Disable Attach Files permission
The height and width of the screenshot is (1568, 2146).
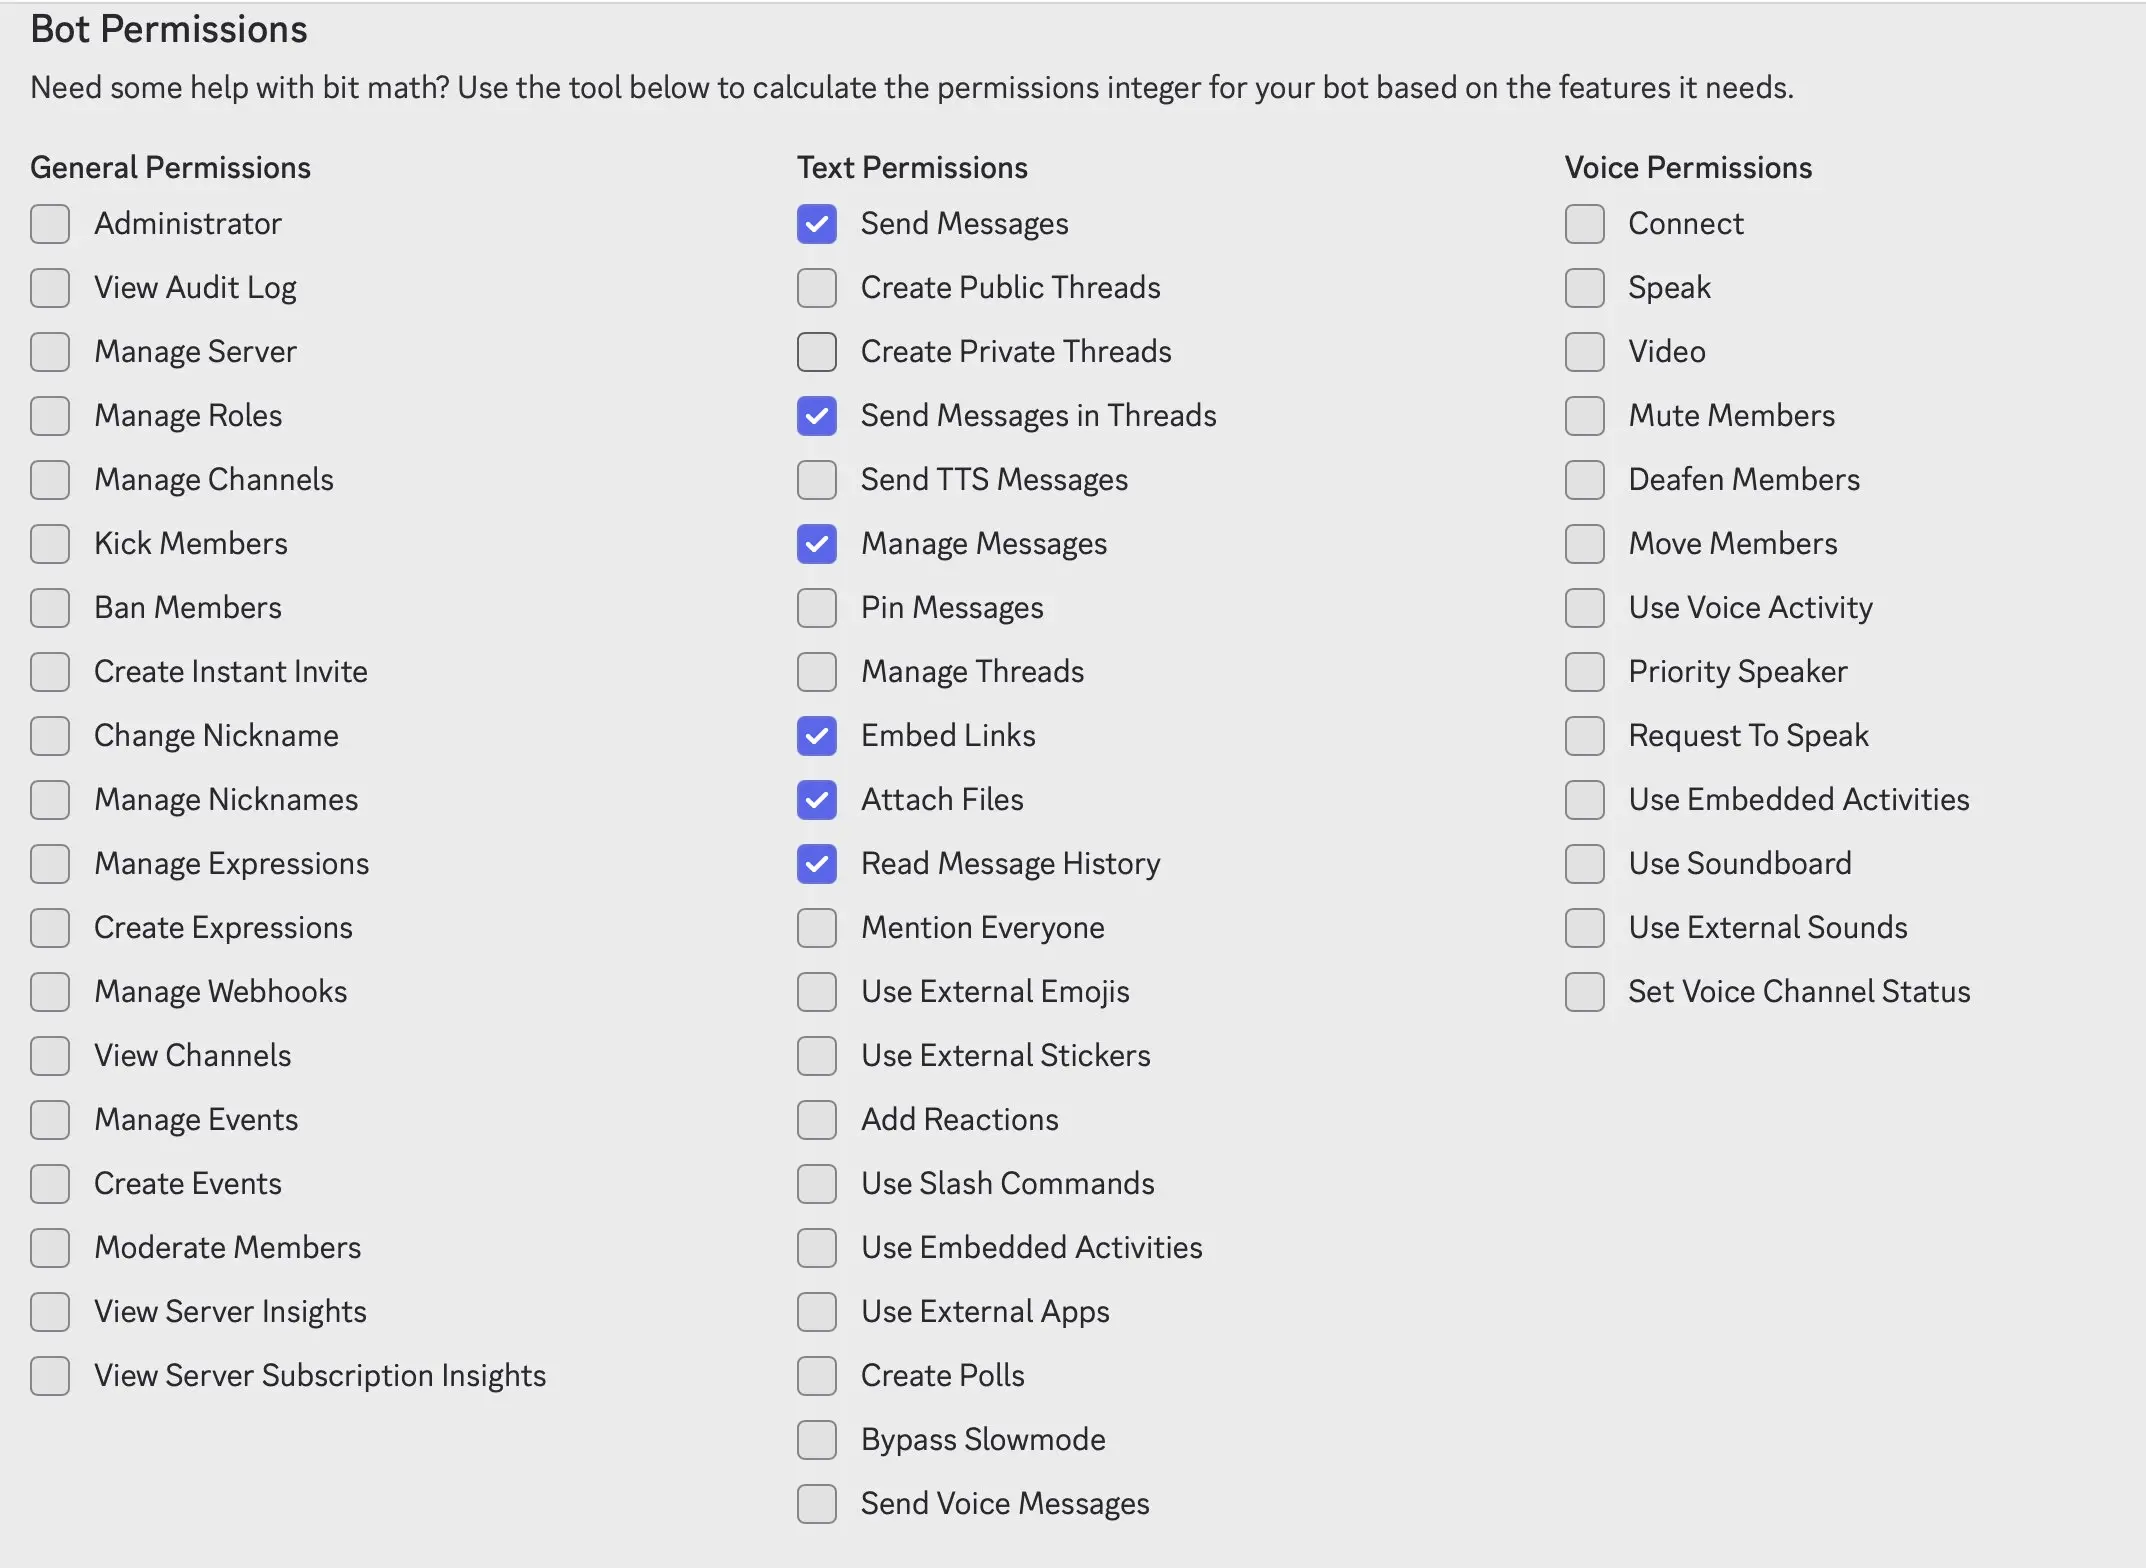[817, 800]
